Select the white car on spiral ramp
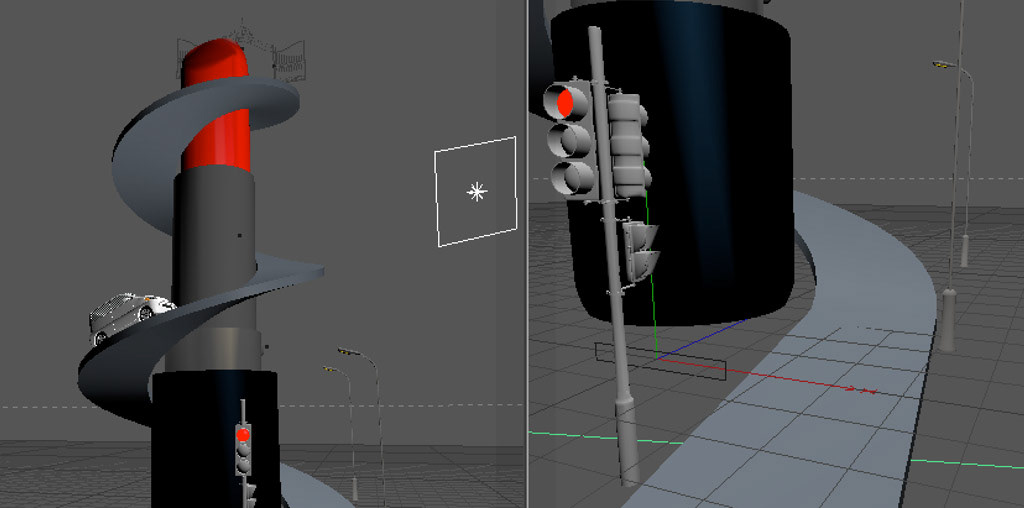Screen dimensions: 1024x508 pyautogui.click(x=131, y=317)
